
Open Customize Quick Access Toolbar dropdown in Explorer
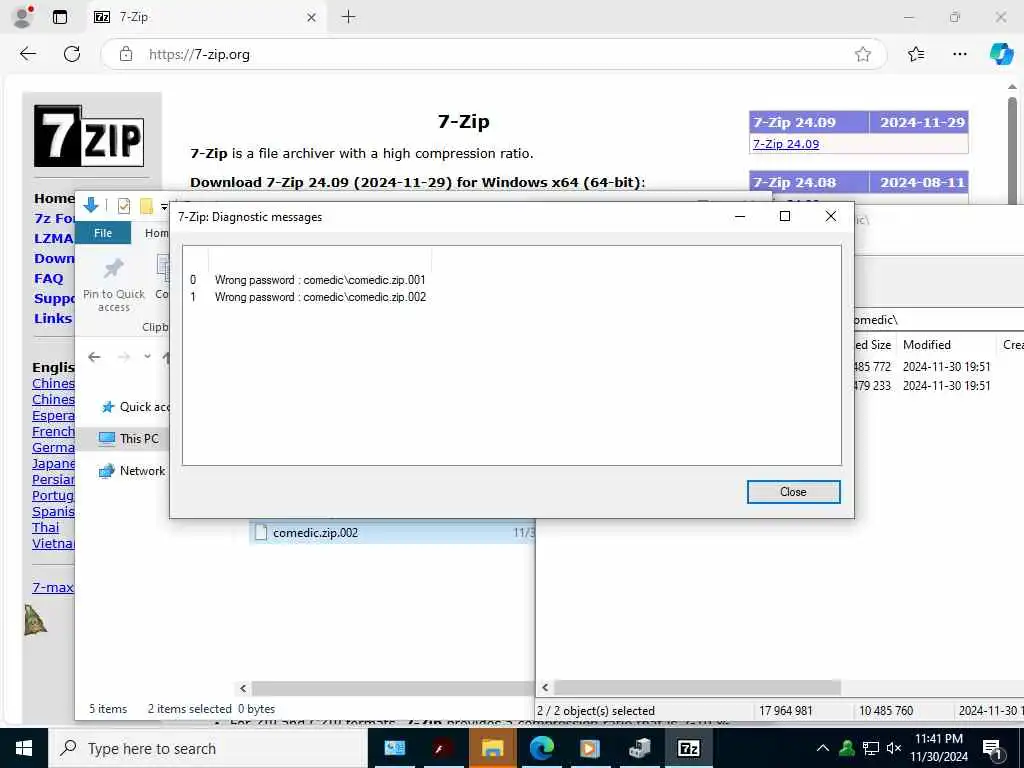[x=164, y=206]
